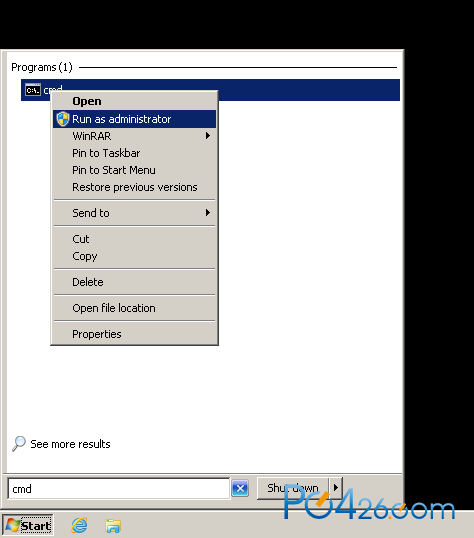Expand the Send to submenu
This screenshot has height=538, width=474.
coord(135,213)
